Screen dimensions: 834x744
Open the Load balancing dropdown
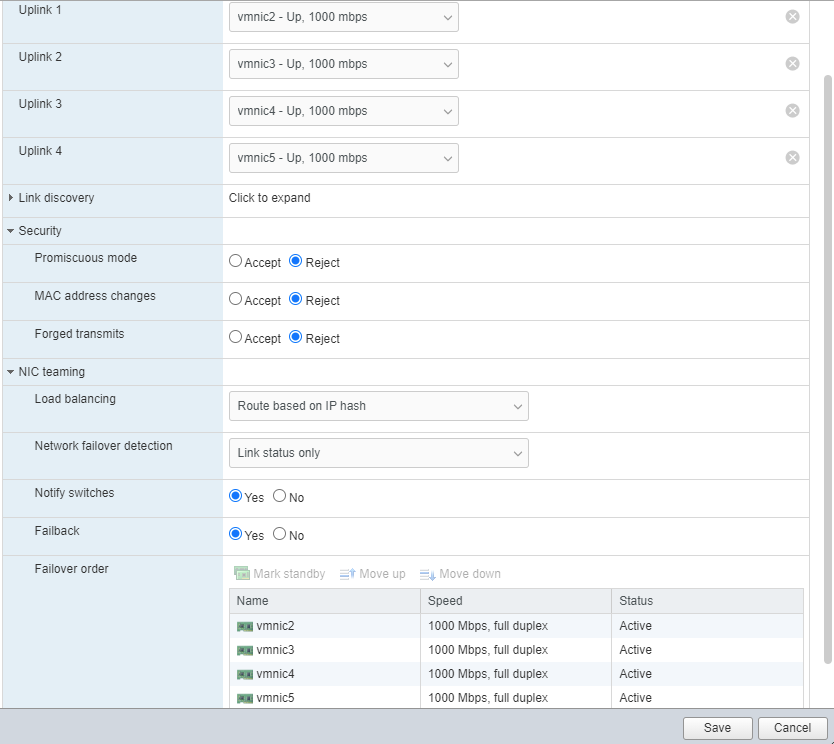[378, 406]
